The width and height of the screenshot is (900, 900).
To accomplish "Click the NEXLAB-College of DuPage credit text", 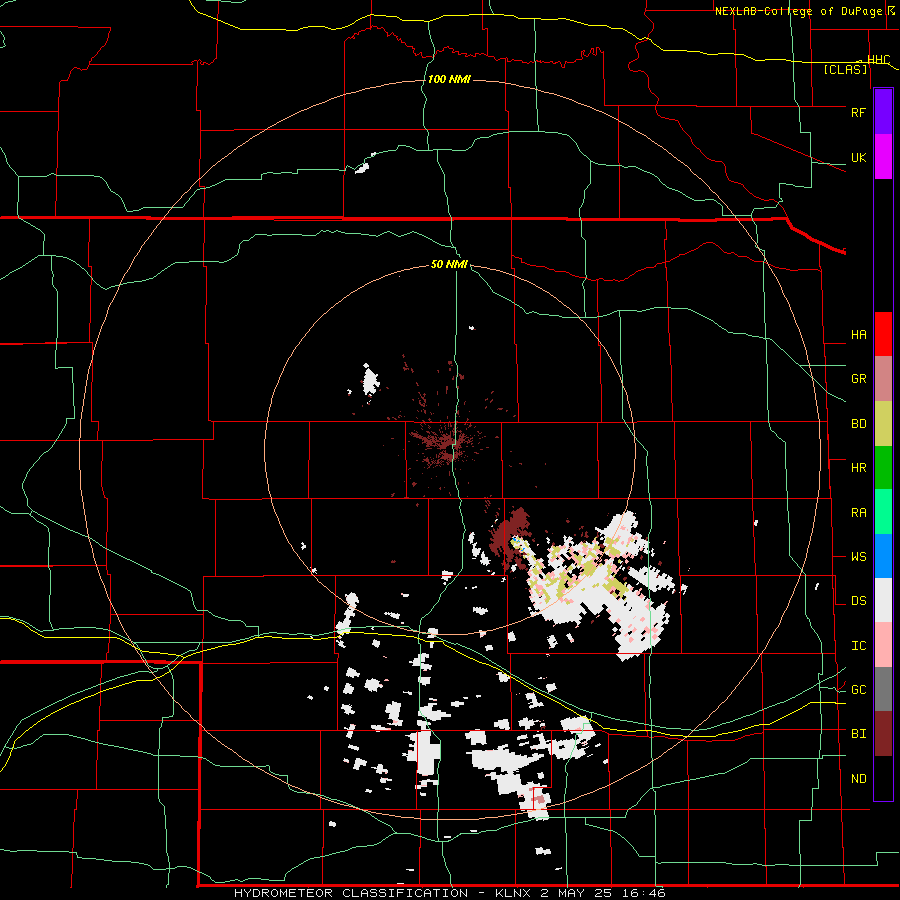I will pos(798,11).
